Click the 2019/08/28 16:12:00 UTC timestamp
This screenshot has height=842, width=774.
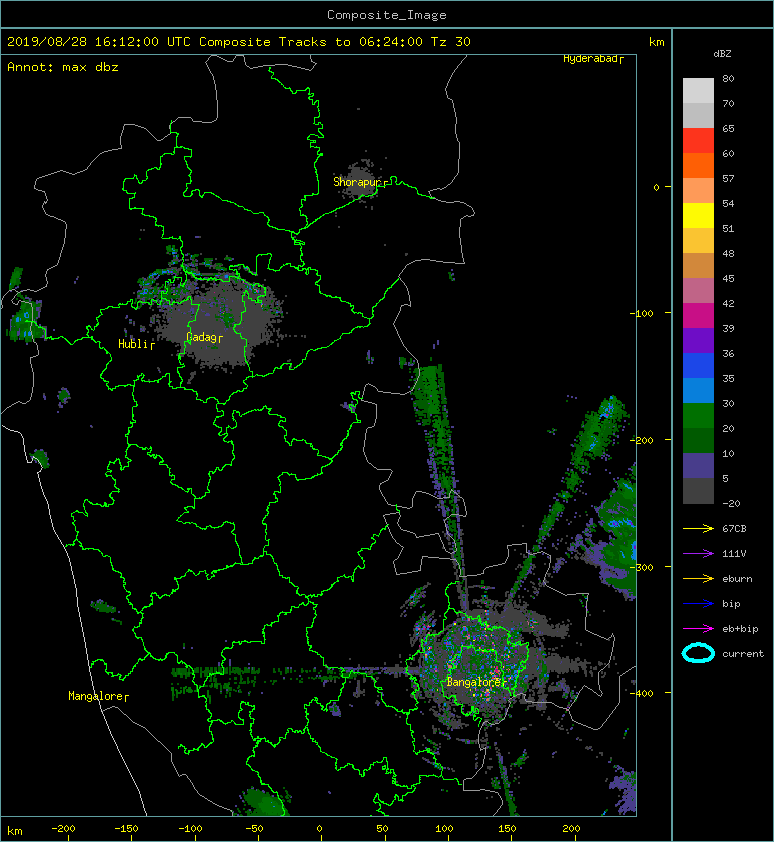[98, 42]
